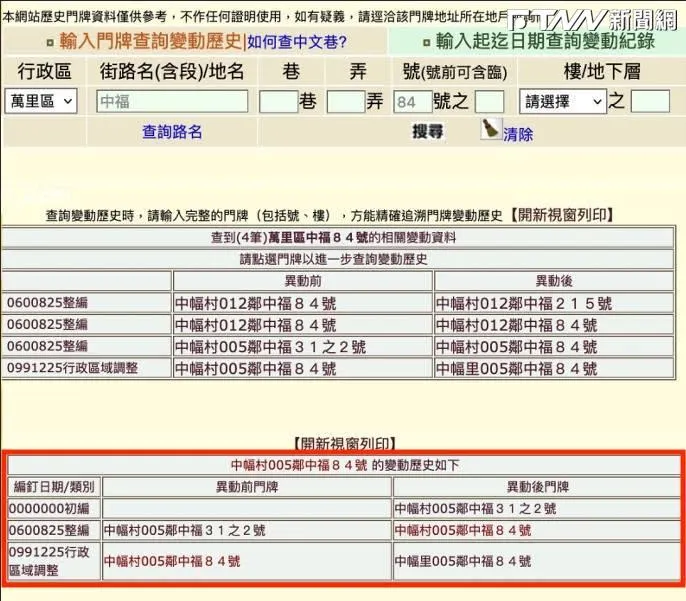Click red 中幅村005鄰中福84號 in 異動前門牌 column

tap(172, 561)
